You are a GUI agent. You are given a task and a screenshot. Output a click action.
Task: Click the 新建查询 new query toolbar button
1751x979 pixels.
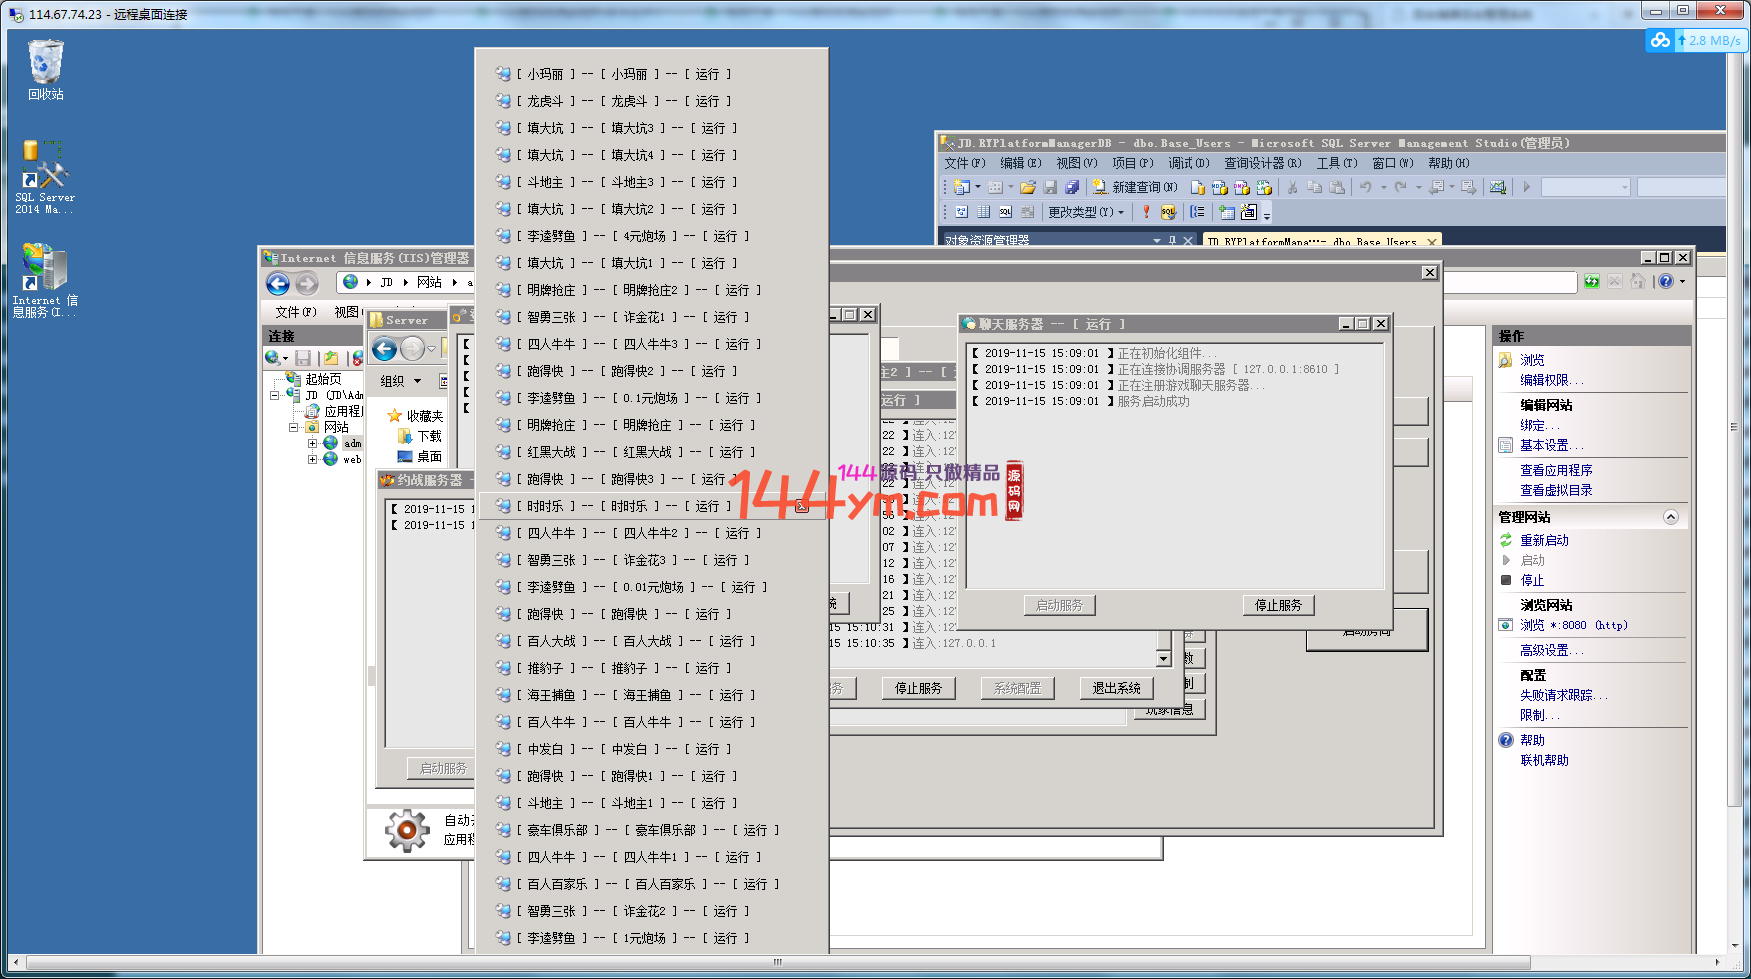point(1134,187)
